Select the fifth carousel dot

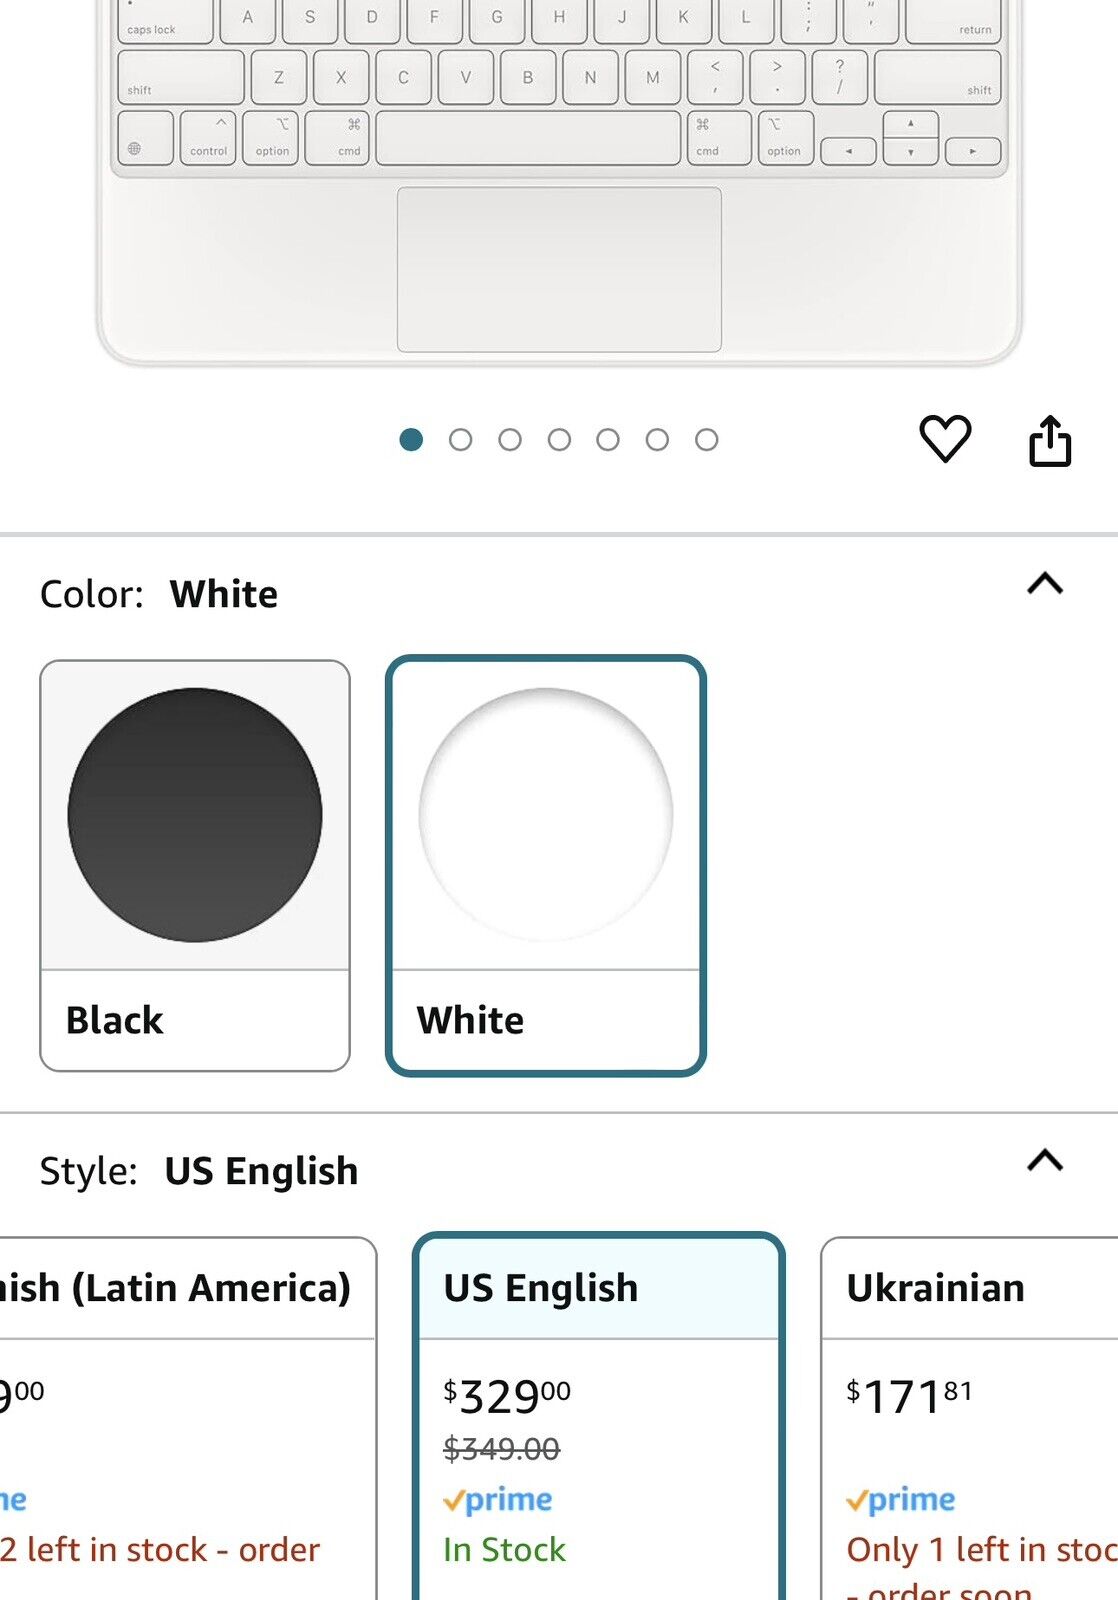pyautogui.click(x=608, y=440)
